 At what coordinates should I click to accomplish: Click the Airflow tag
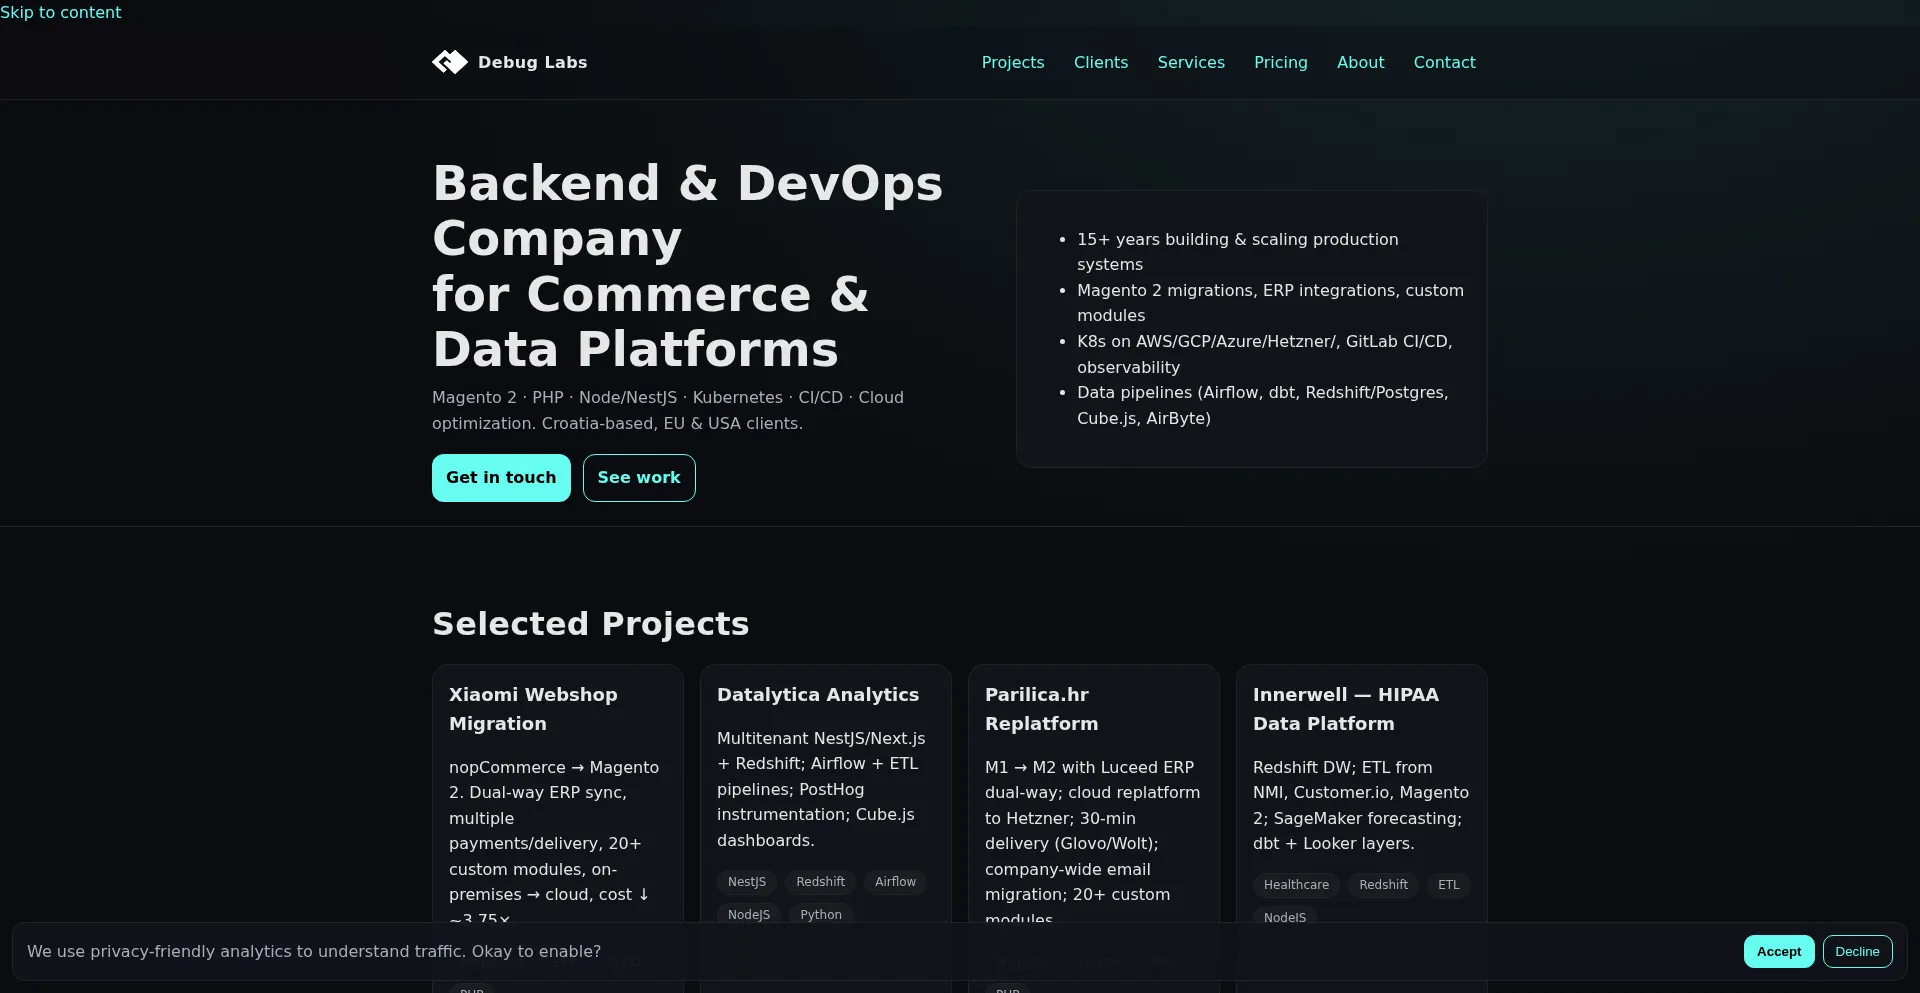point(895,882)
